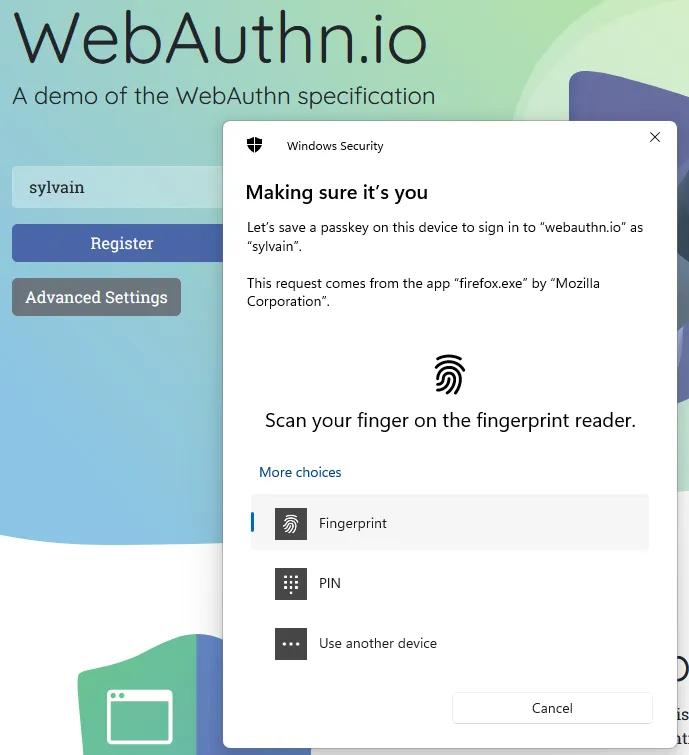Choose Fingerprint sign-in option
The height and width of the screenshot is (755, 689).
(x=450, y=522)
